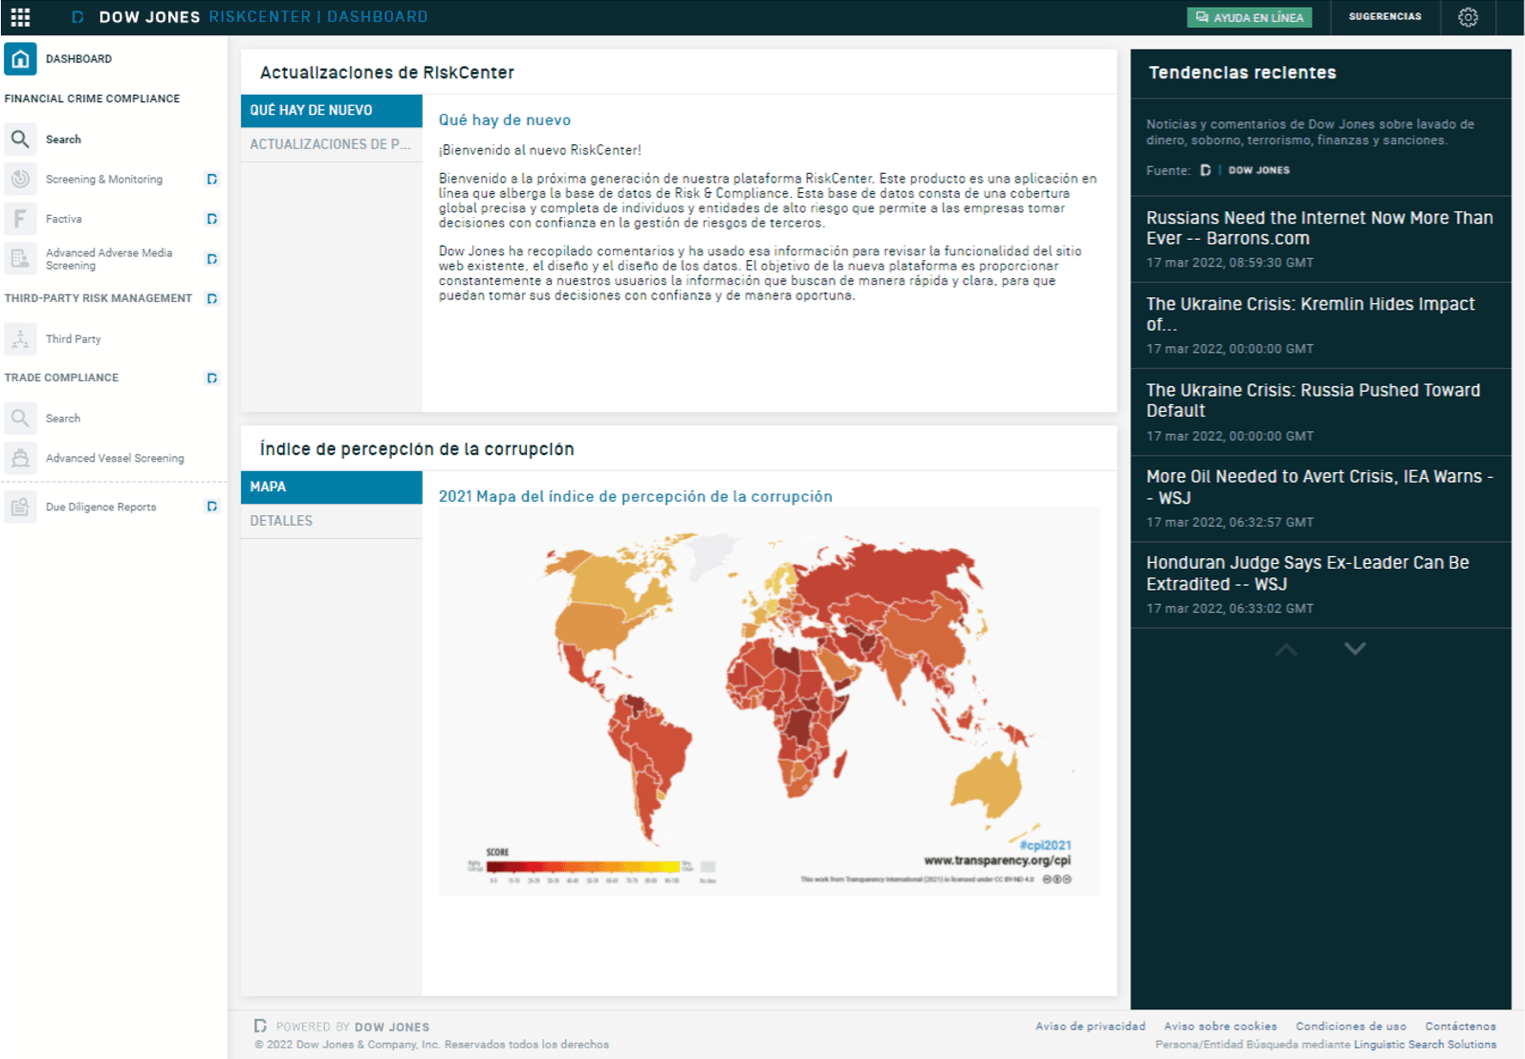The width and height of the screenshot is (1525, 1059).
Task: Open Dashboard in the sidebar
Action: point(79,59)
